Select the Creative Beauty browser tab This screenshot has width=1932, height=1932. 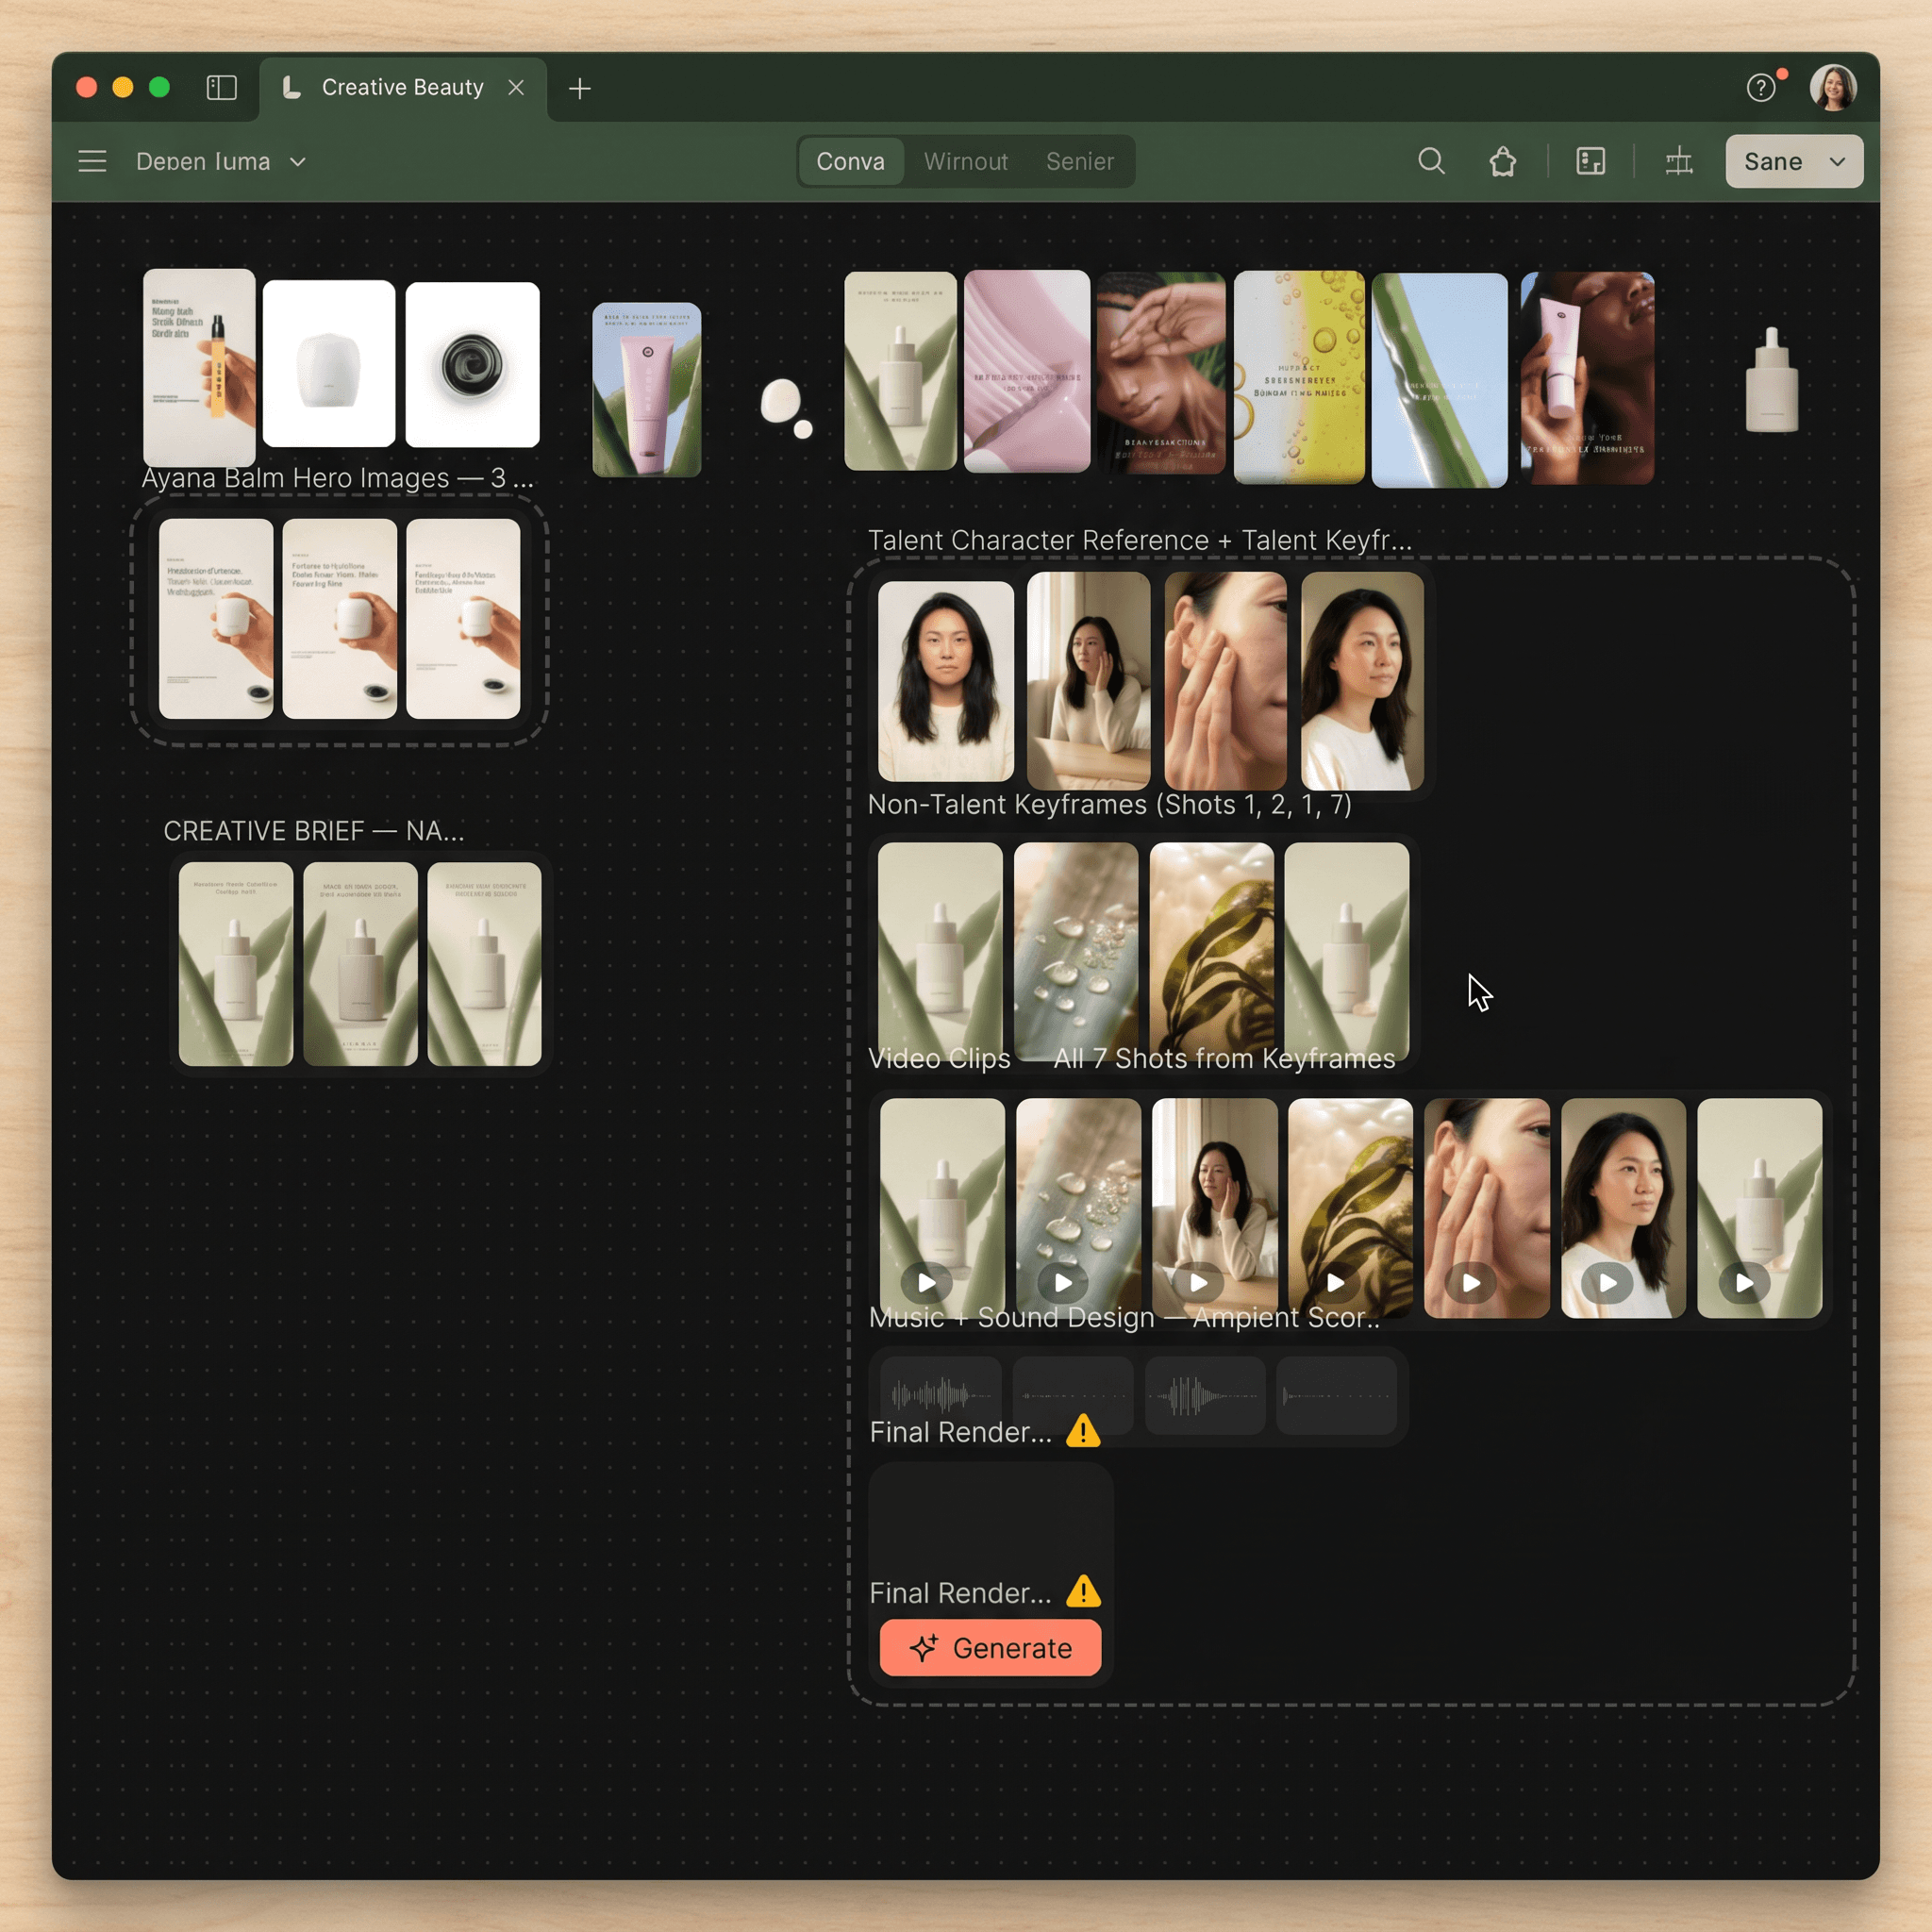403,88
